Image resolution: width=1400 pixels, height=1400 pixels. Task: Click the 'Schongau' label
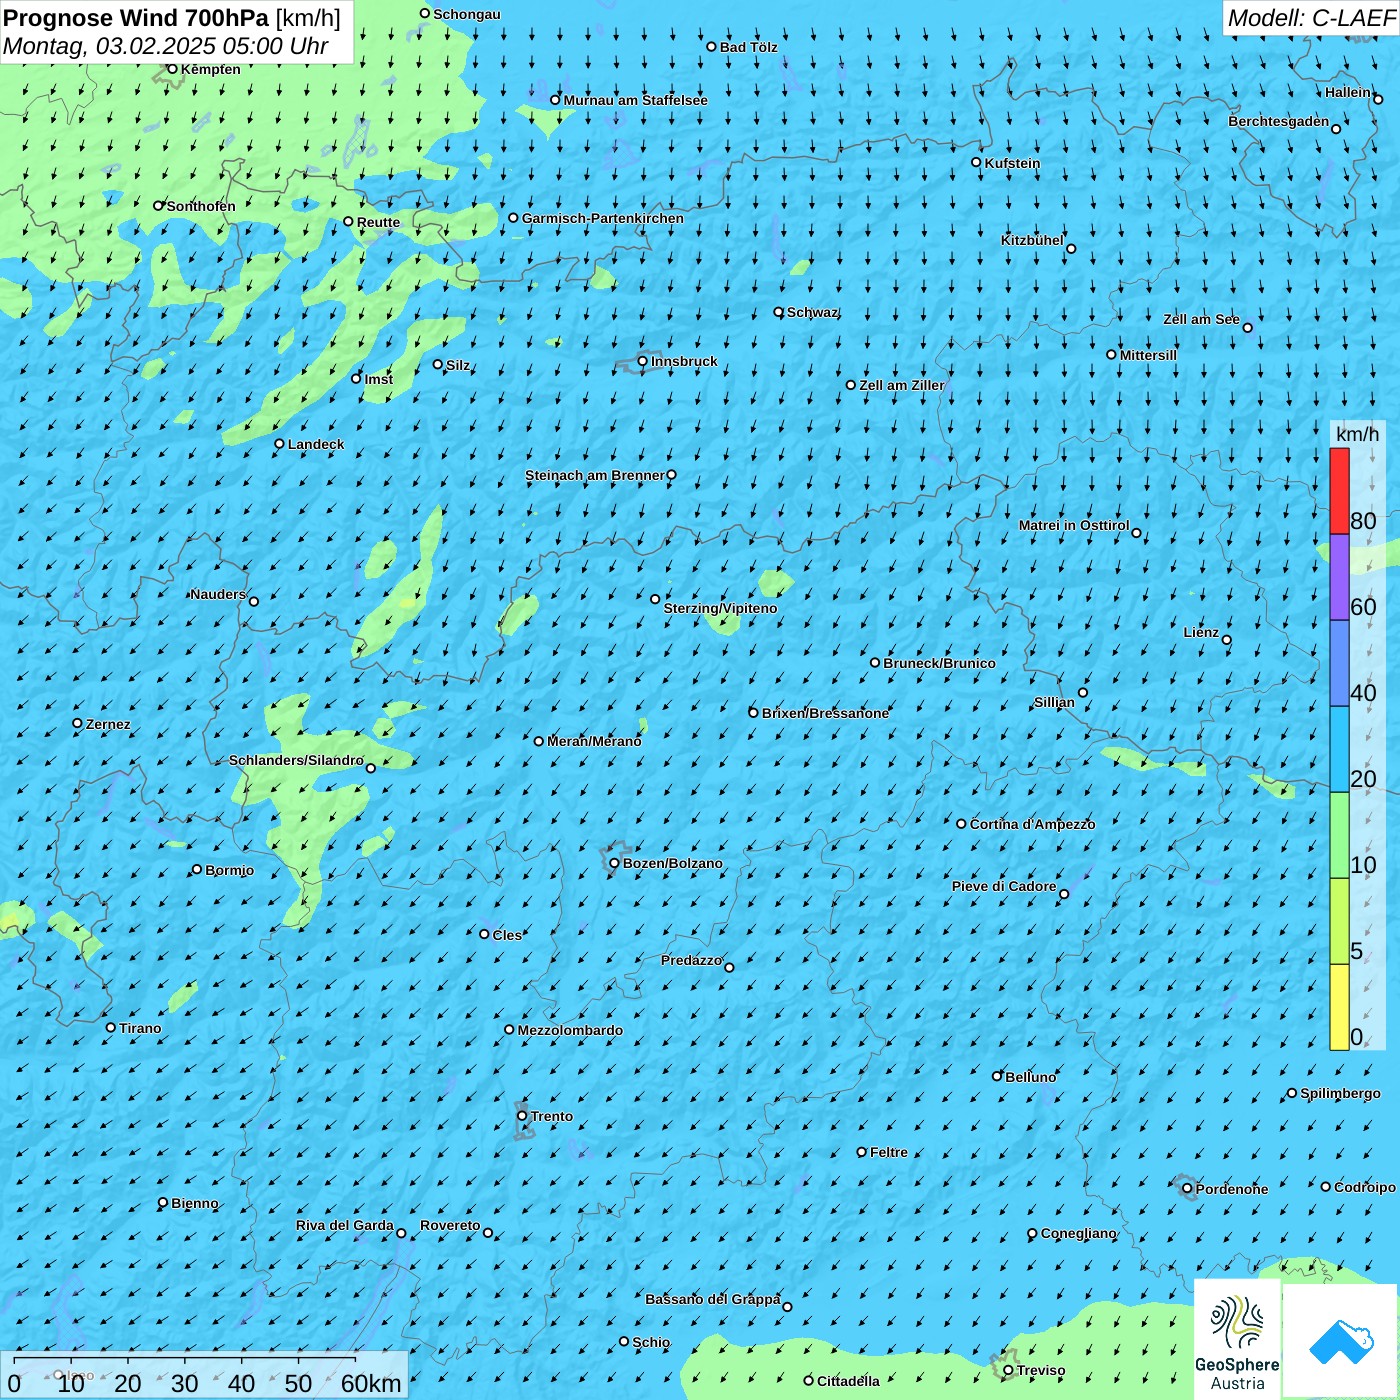tap(467, 14)
